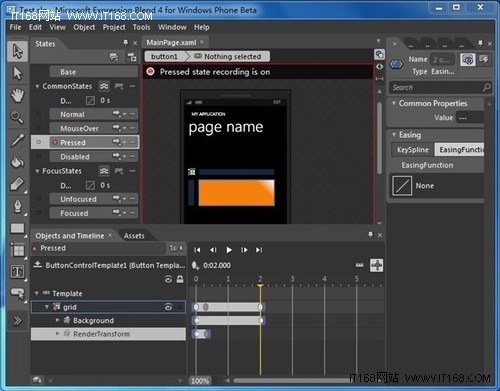500x391 pixels.
Task: Click the record keyframe icon by 0:02.000
Action: click(195, 265)
